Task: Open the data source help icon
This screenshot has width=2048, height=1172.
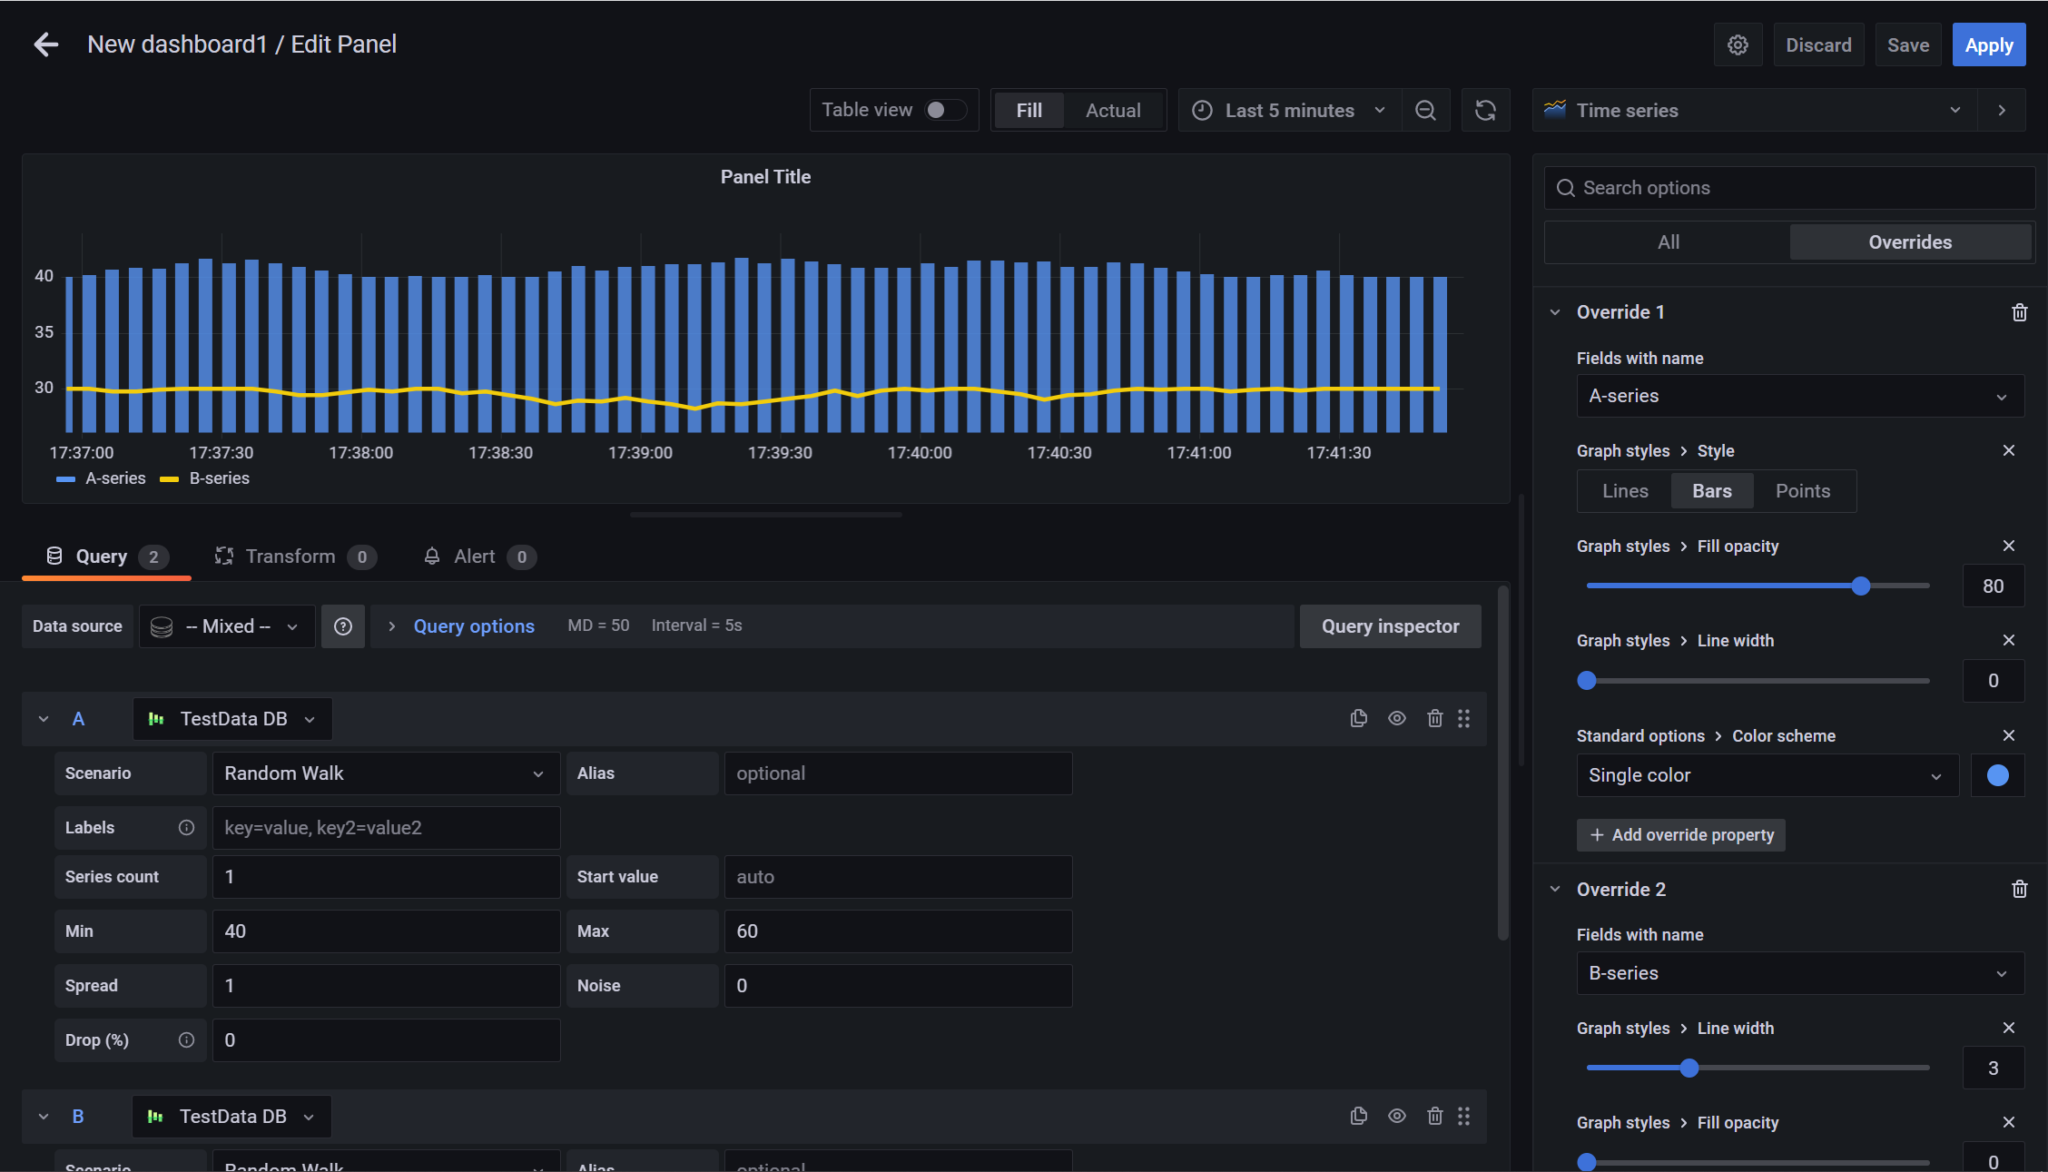Action: (x=343, y=626)
